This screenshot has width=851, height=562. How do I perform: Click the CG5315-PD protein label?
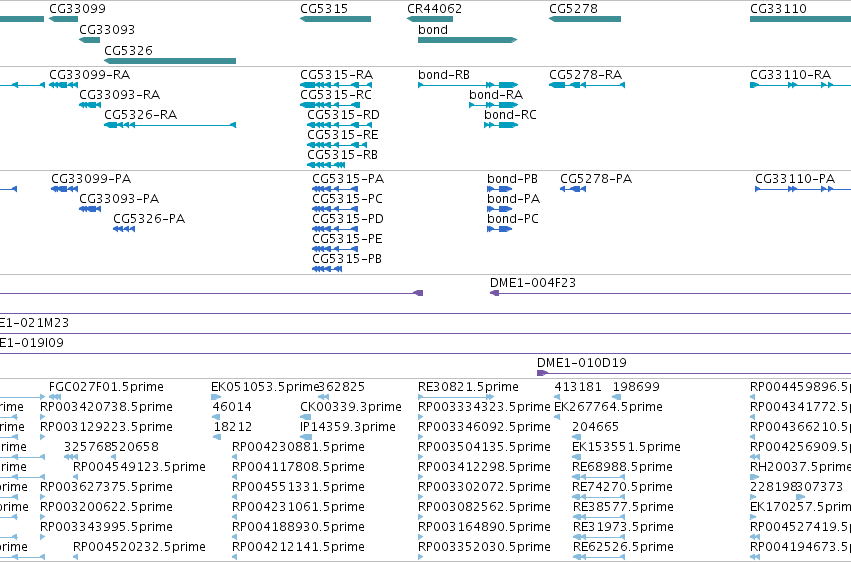pos(348,219)
